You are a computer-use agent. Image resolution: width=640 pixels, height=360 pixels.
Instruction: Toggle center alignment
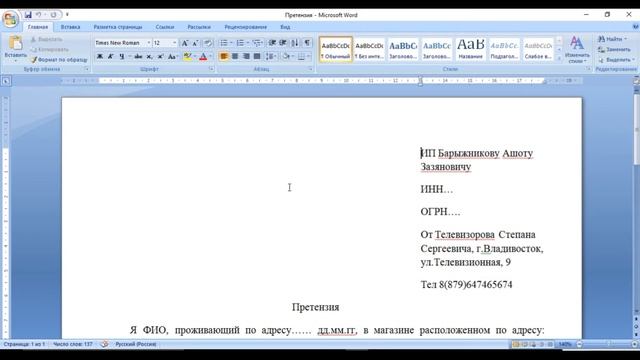(x=235, y=56)
